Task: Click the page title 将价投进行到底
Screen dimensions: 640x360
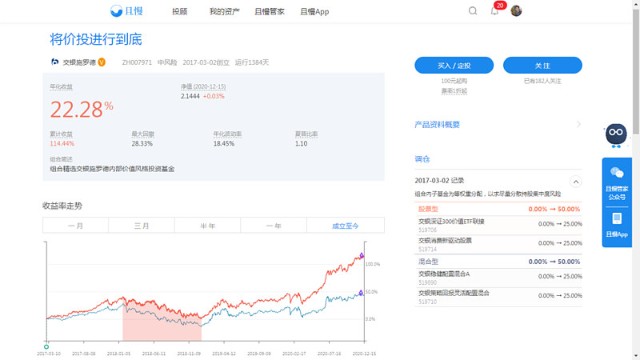Action: click(96, 39)
